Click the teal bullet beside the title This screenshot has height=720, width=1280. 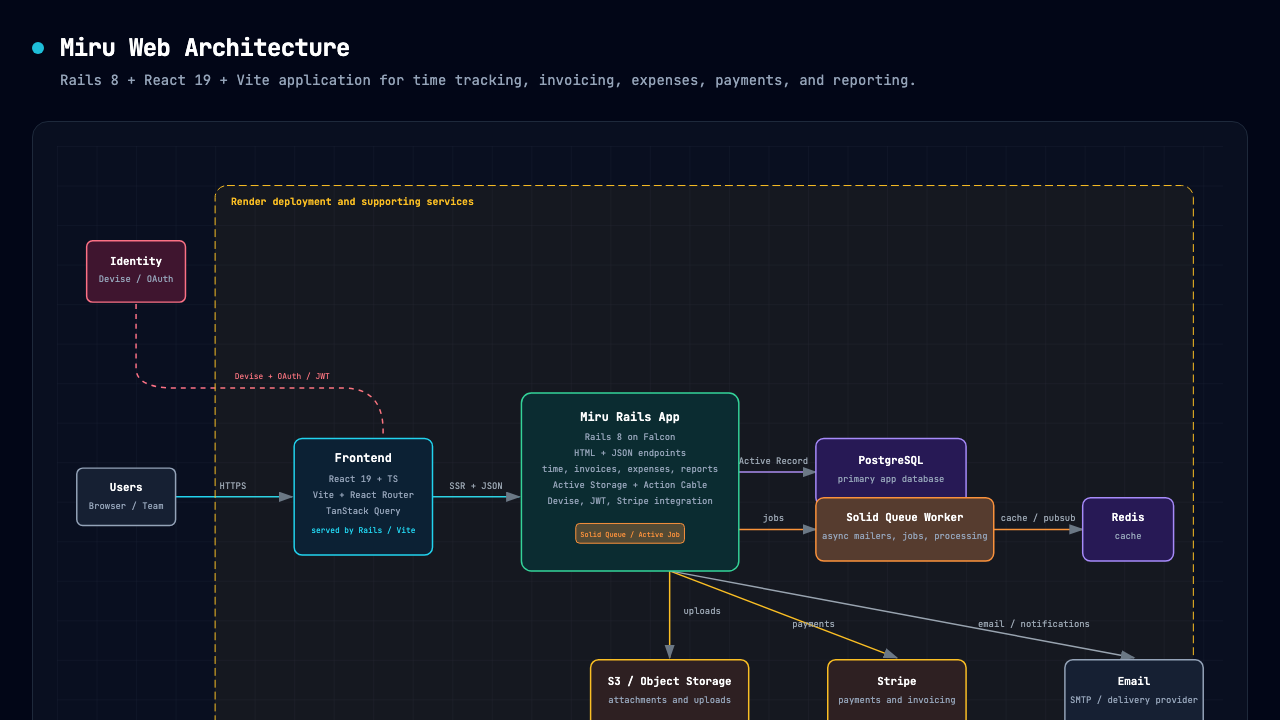click(x=38, y=47)
